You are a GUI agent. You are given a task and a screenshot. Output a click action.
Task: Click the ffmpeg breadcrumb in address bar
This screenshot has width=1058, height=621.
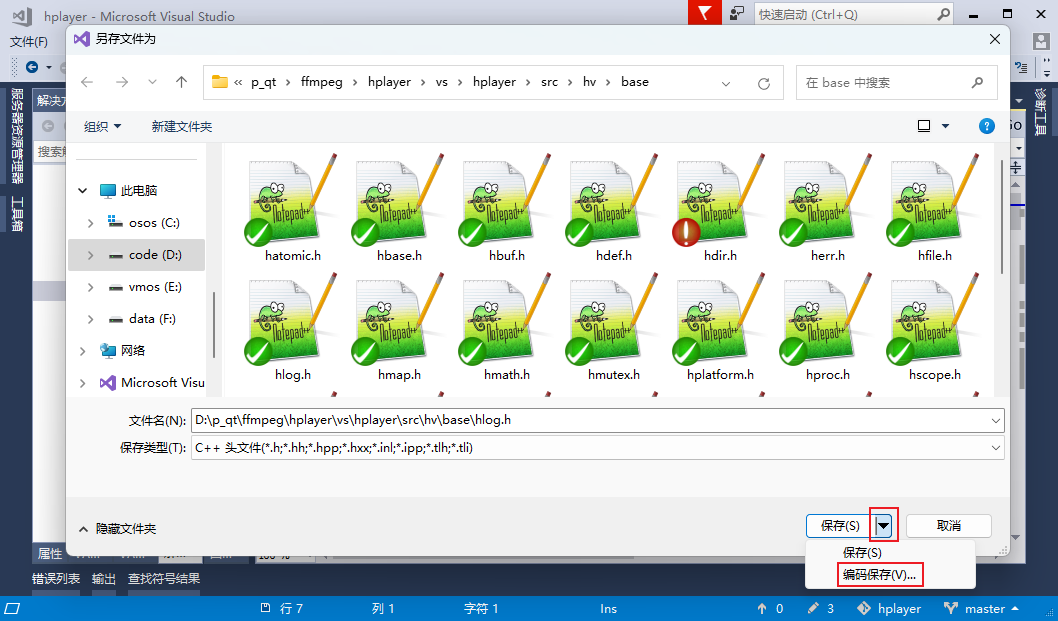[x=322, y=82]
